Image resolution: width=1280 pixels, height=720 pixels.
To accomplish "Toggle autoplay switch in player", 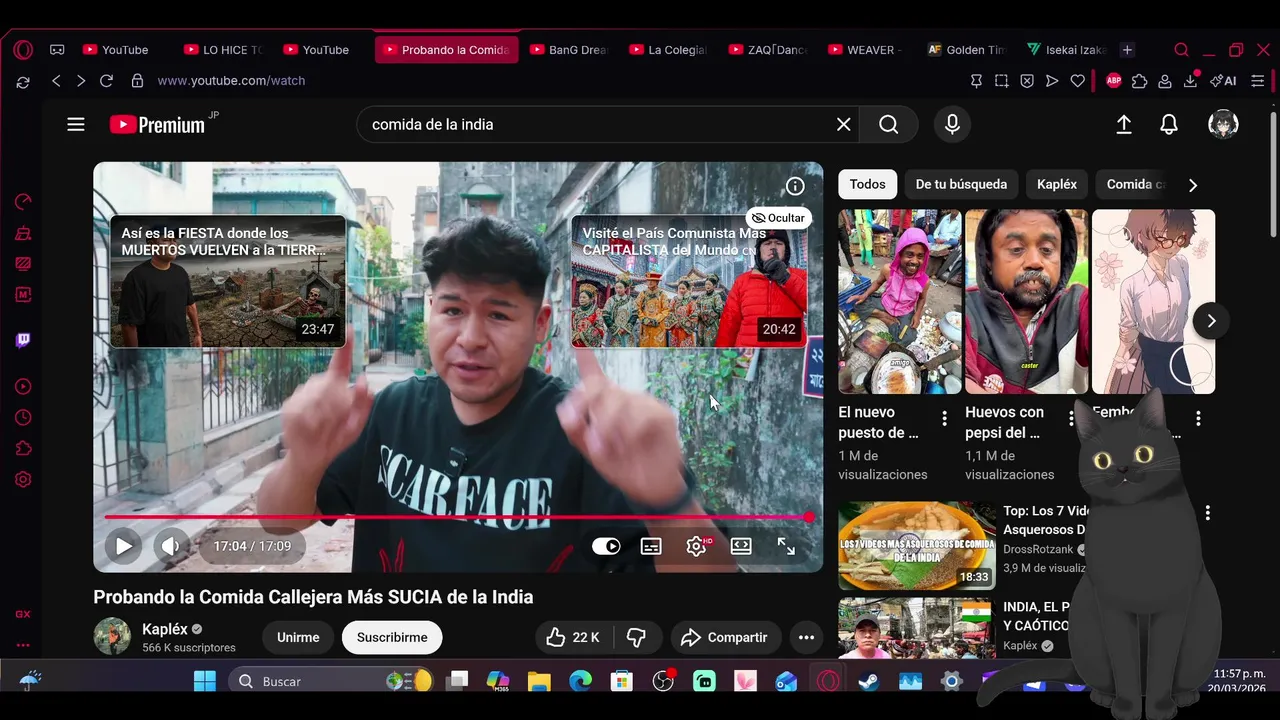I will click(x=606, y=546).
